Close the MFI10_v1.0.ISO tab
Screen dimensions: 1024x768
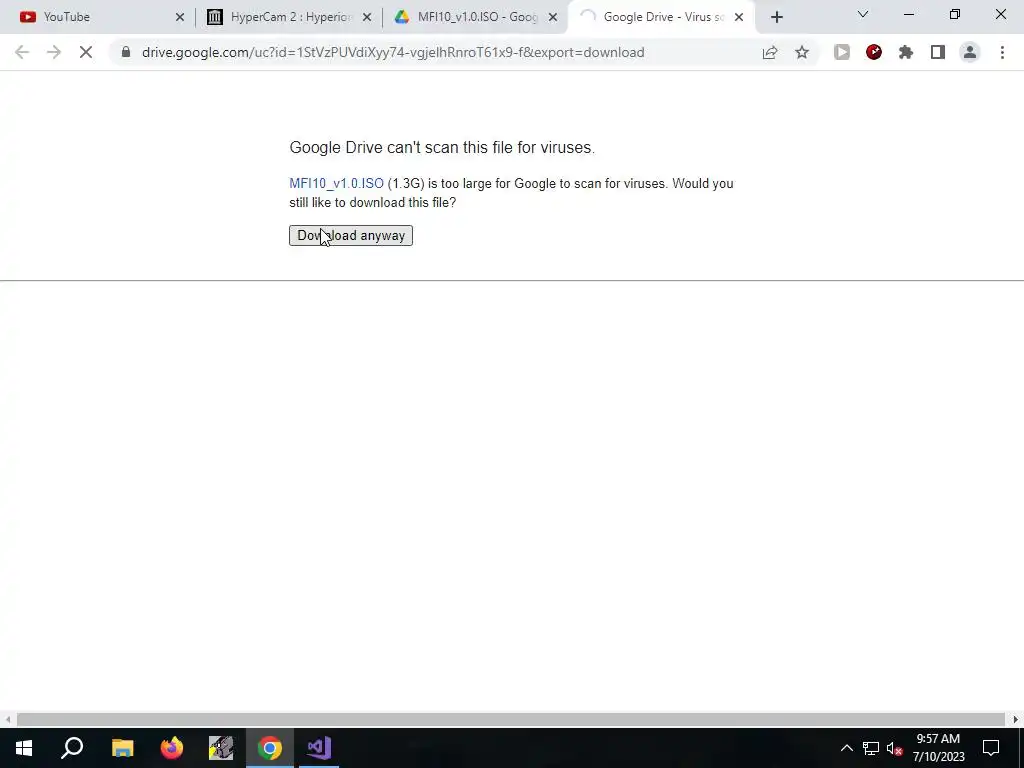point(553,17)
